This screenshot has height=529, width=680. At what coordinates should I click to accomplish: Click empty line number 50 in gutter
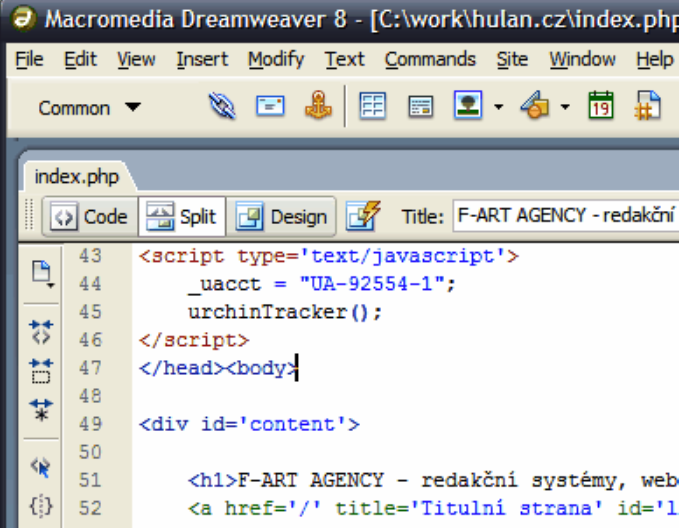coord(90,452)
